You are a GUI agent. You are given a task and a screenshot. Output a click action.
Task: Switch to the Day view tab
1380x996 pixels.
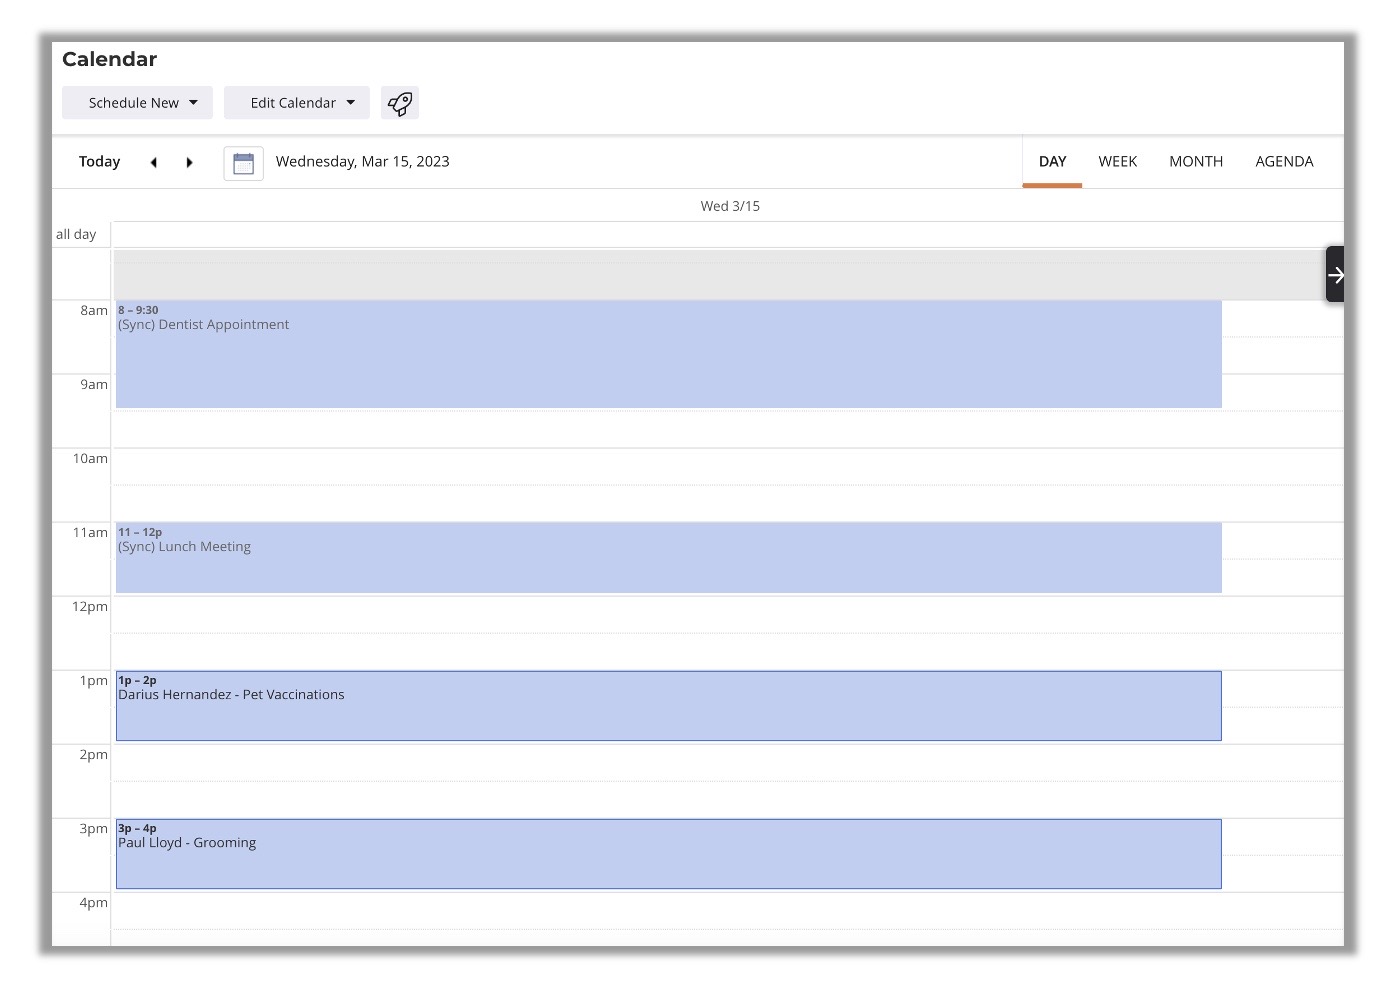pyautogui.click(x=1052, y=162)
